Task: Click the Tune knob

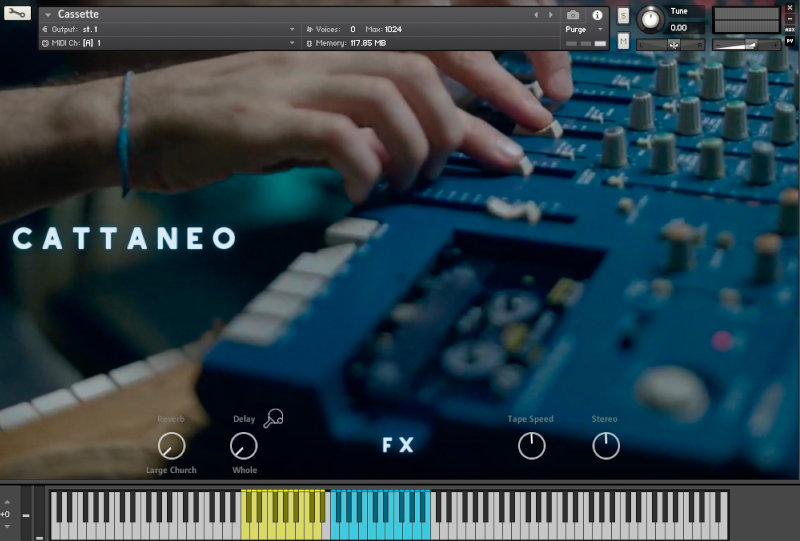Action: (x=649, y=19)
